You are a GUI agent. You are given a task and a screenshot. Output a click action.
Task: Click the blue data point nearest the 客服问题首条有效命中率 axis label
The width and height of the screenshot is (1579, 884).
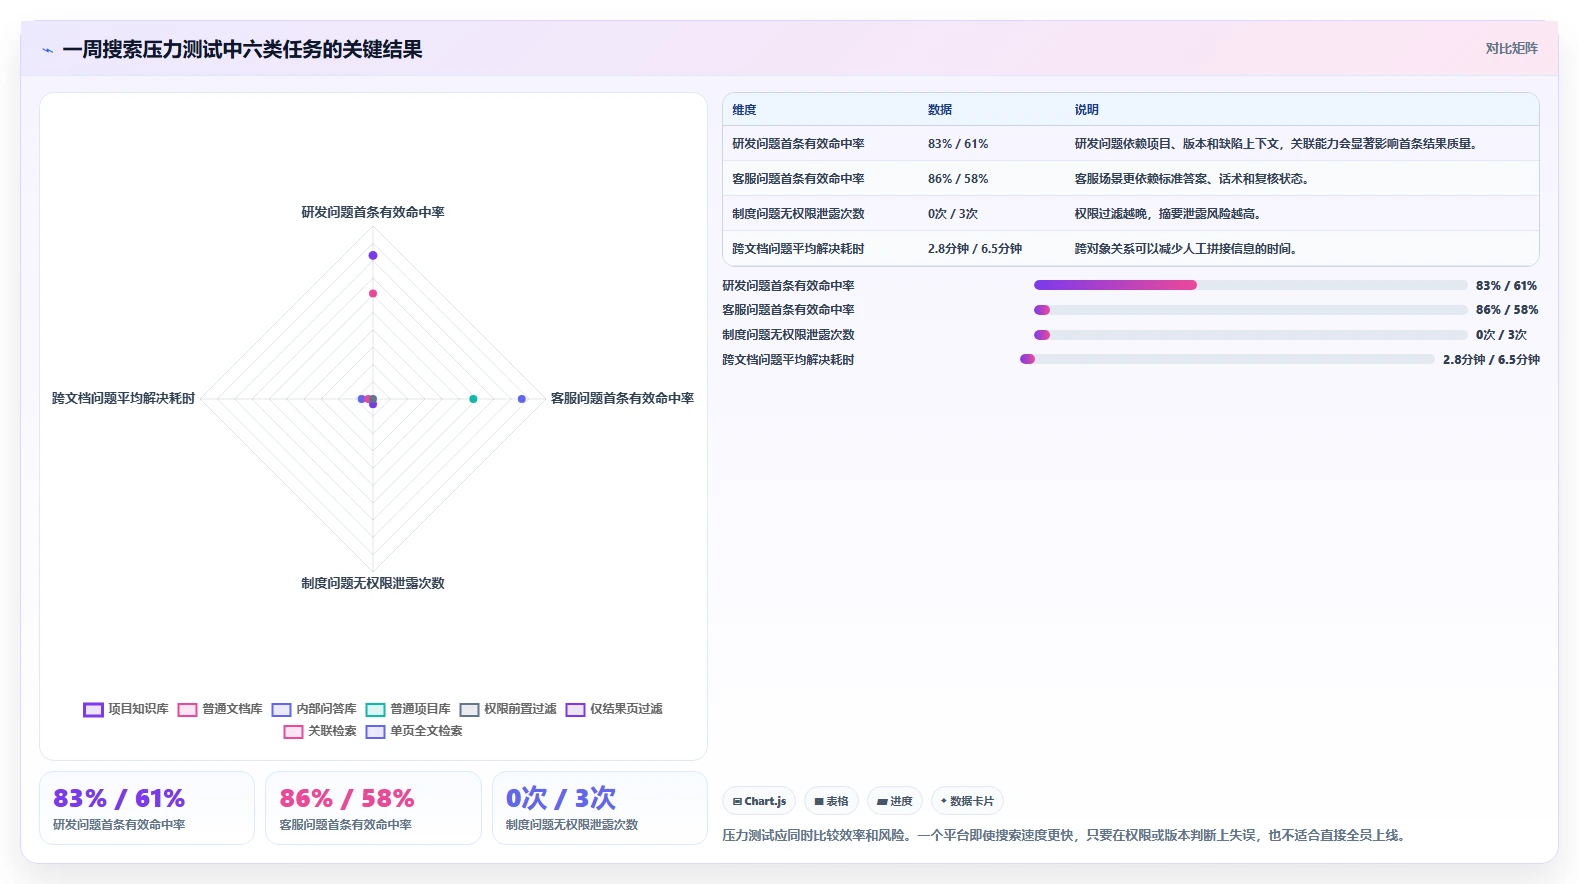(x=522, y=399)
